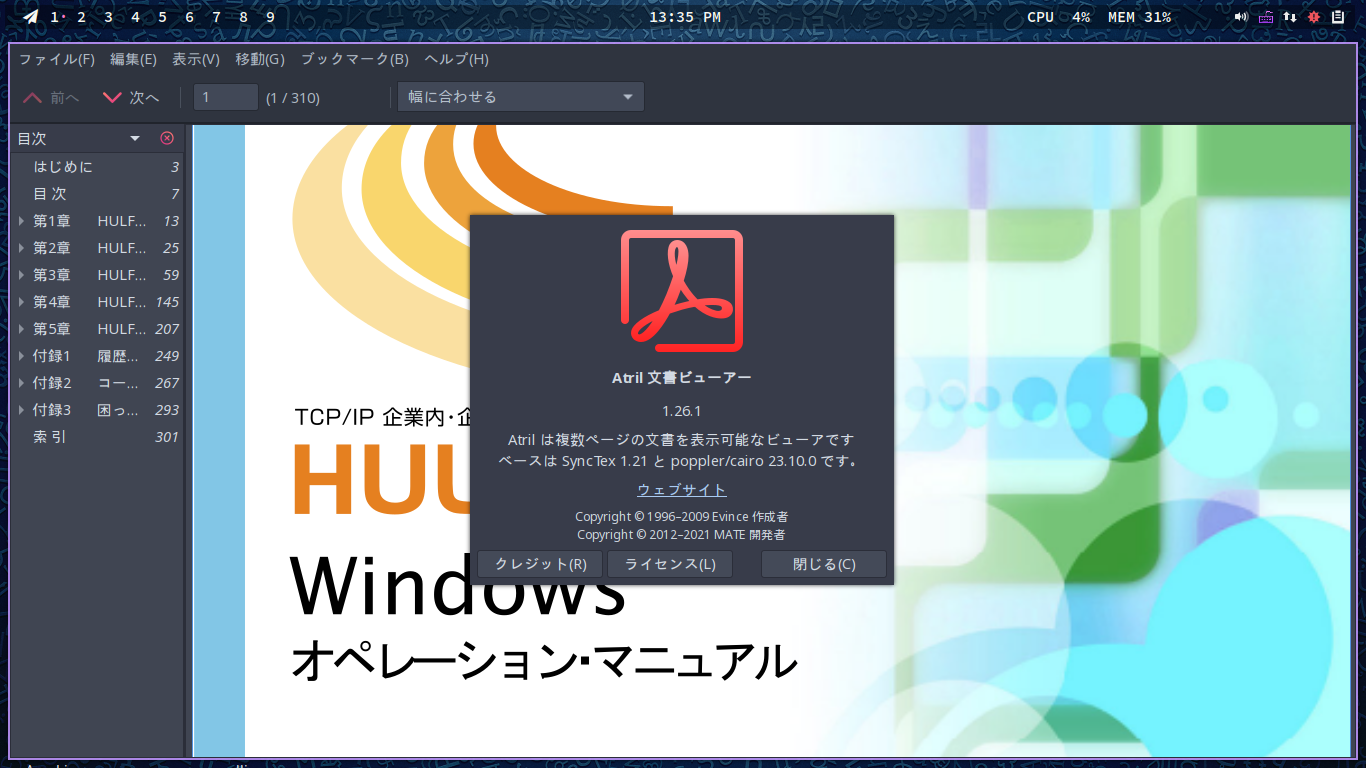Open the 表示(V) menu
The image size is (1366, 768).
click(x=196, y=59)
